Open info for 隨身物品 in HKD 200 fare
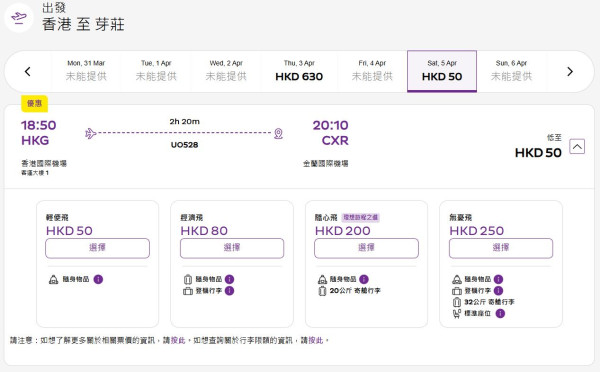The width and height of the screenshot is (600, 372). pyautogui.click(x=364, y=279)
